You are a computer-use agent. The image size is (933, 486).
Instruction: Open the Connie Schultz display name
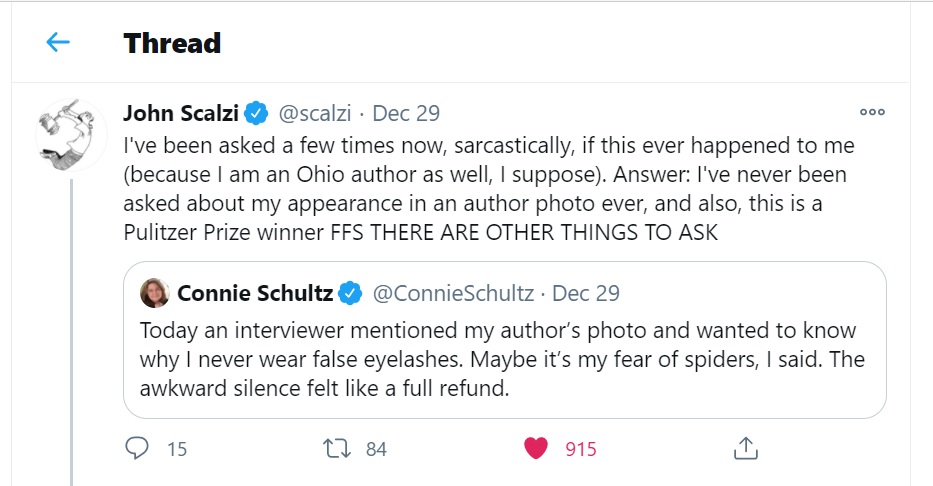[x=255, y=293]
